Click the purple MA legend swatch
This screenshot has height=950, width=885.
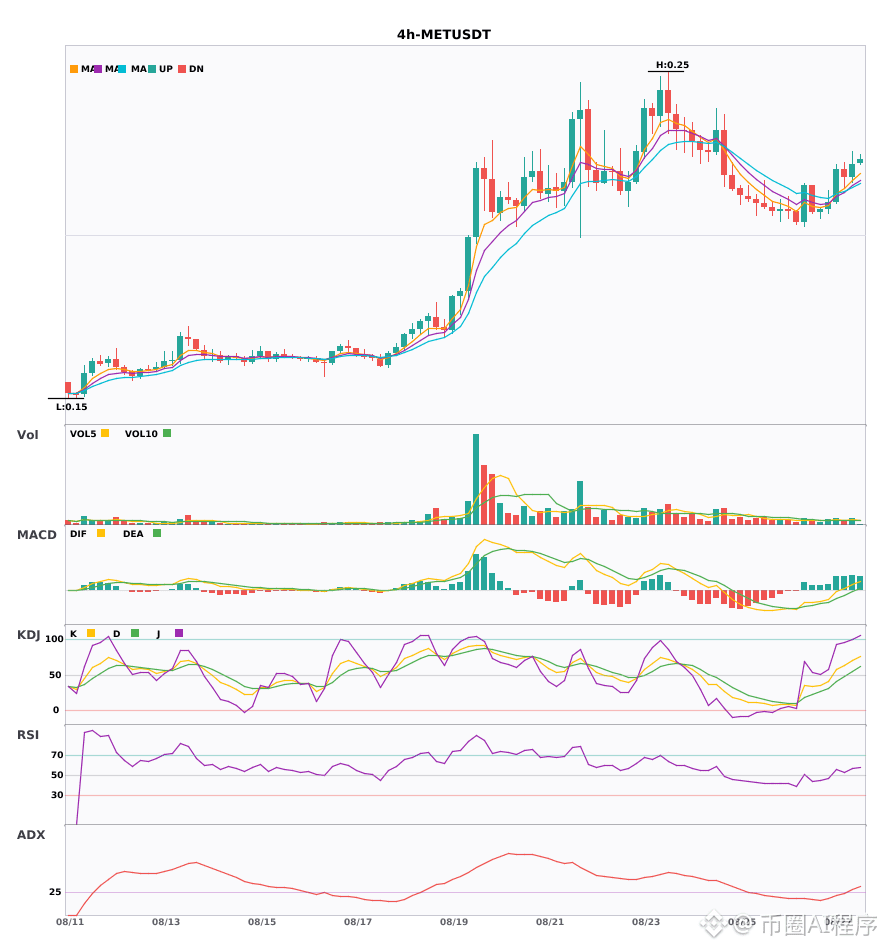point(98,69)
